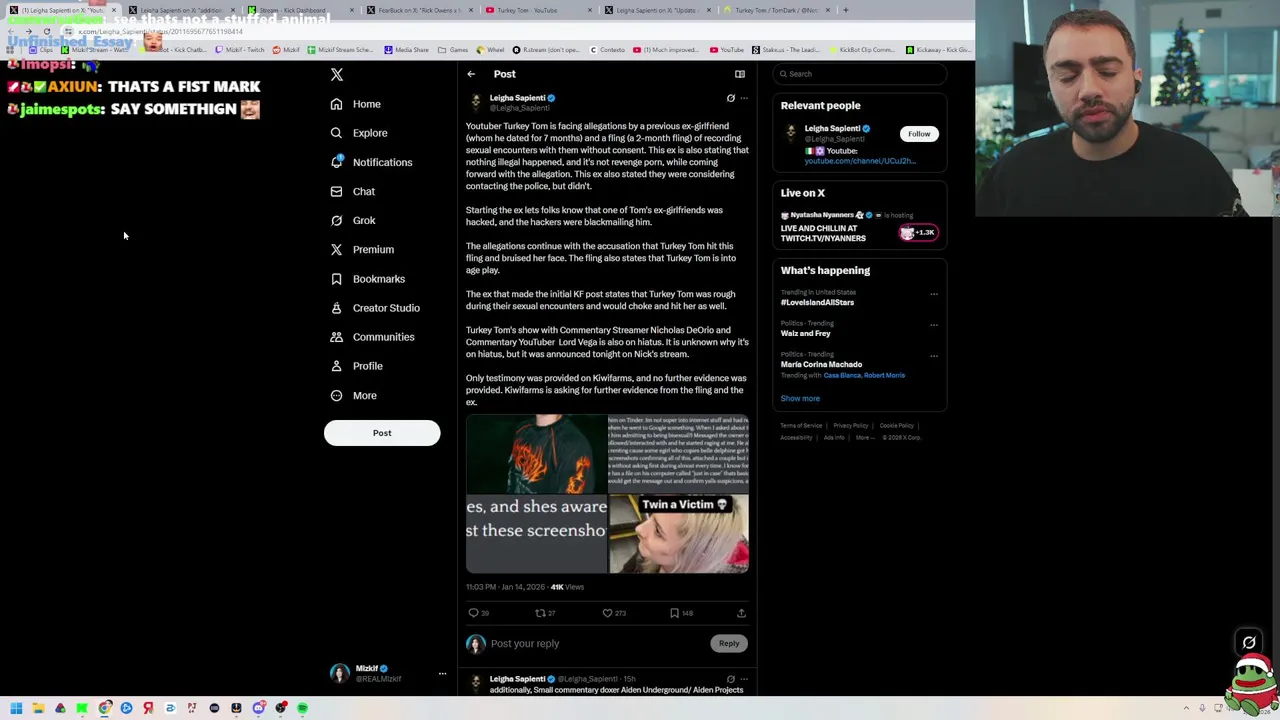1280x720 pixels.
Task: Go to the Explore section
Action: click(358, 133)
